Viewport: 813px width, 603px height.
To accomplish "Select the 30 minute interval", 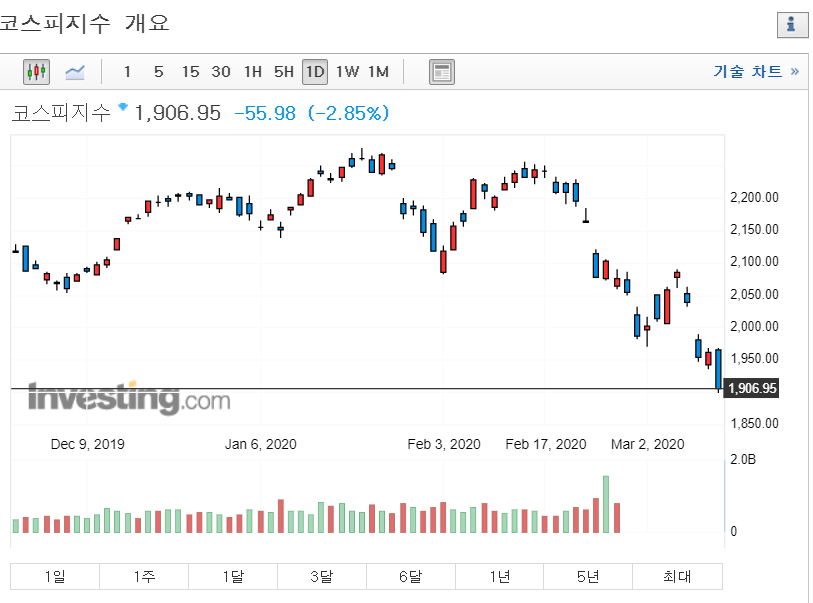I will point(221,72).
